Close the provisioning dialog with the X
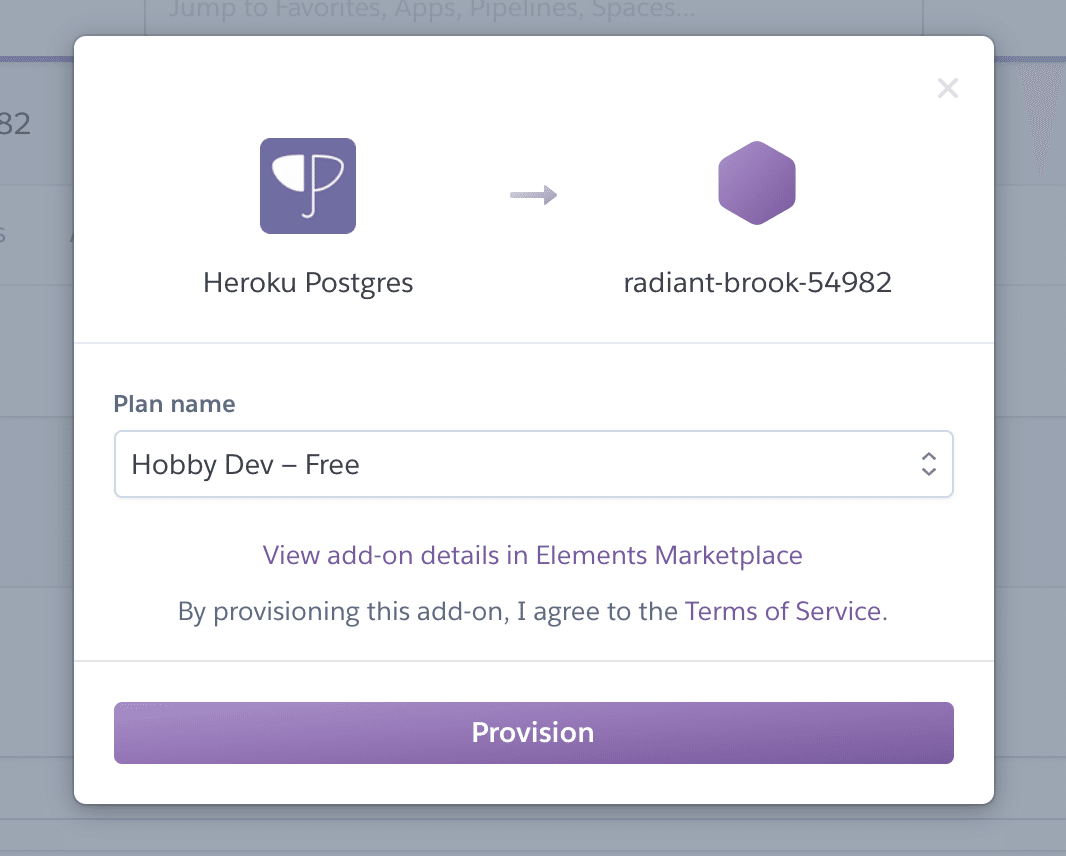This screenshot has height=856, width=1066. 948,89
